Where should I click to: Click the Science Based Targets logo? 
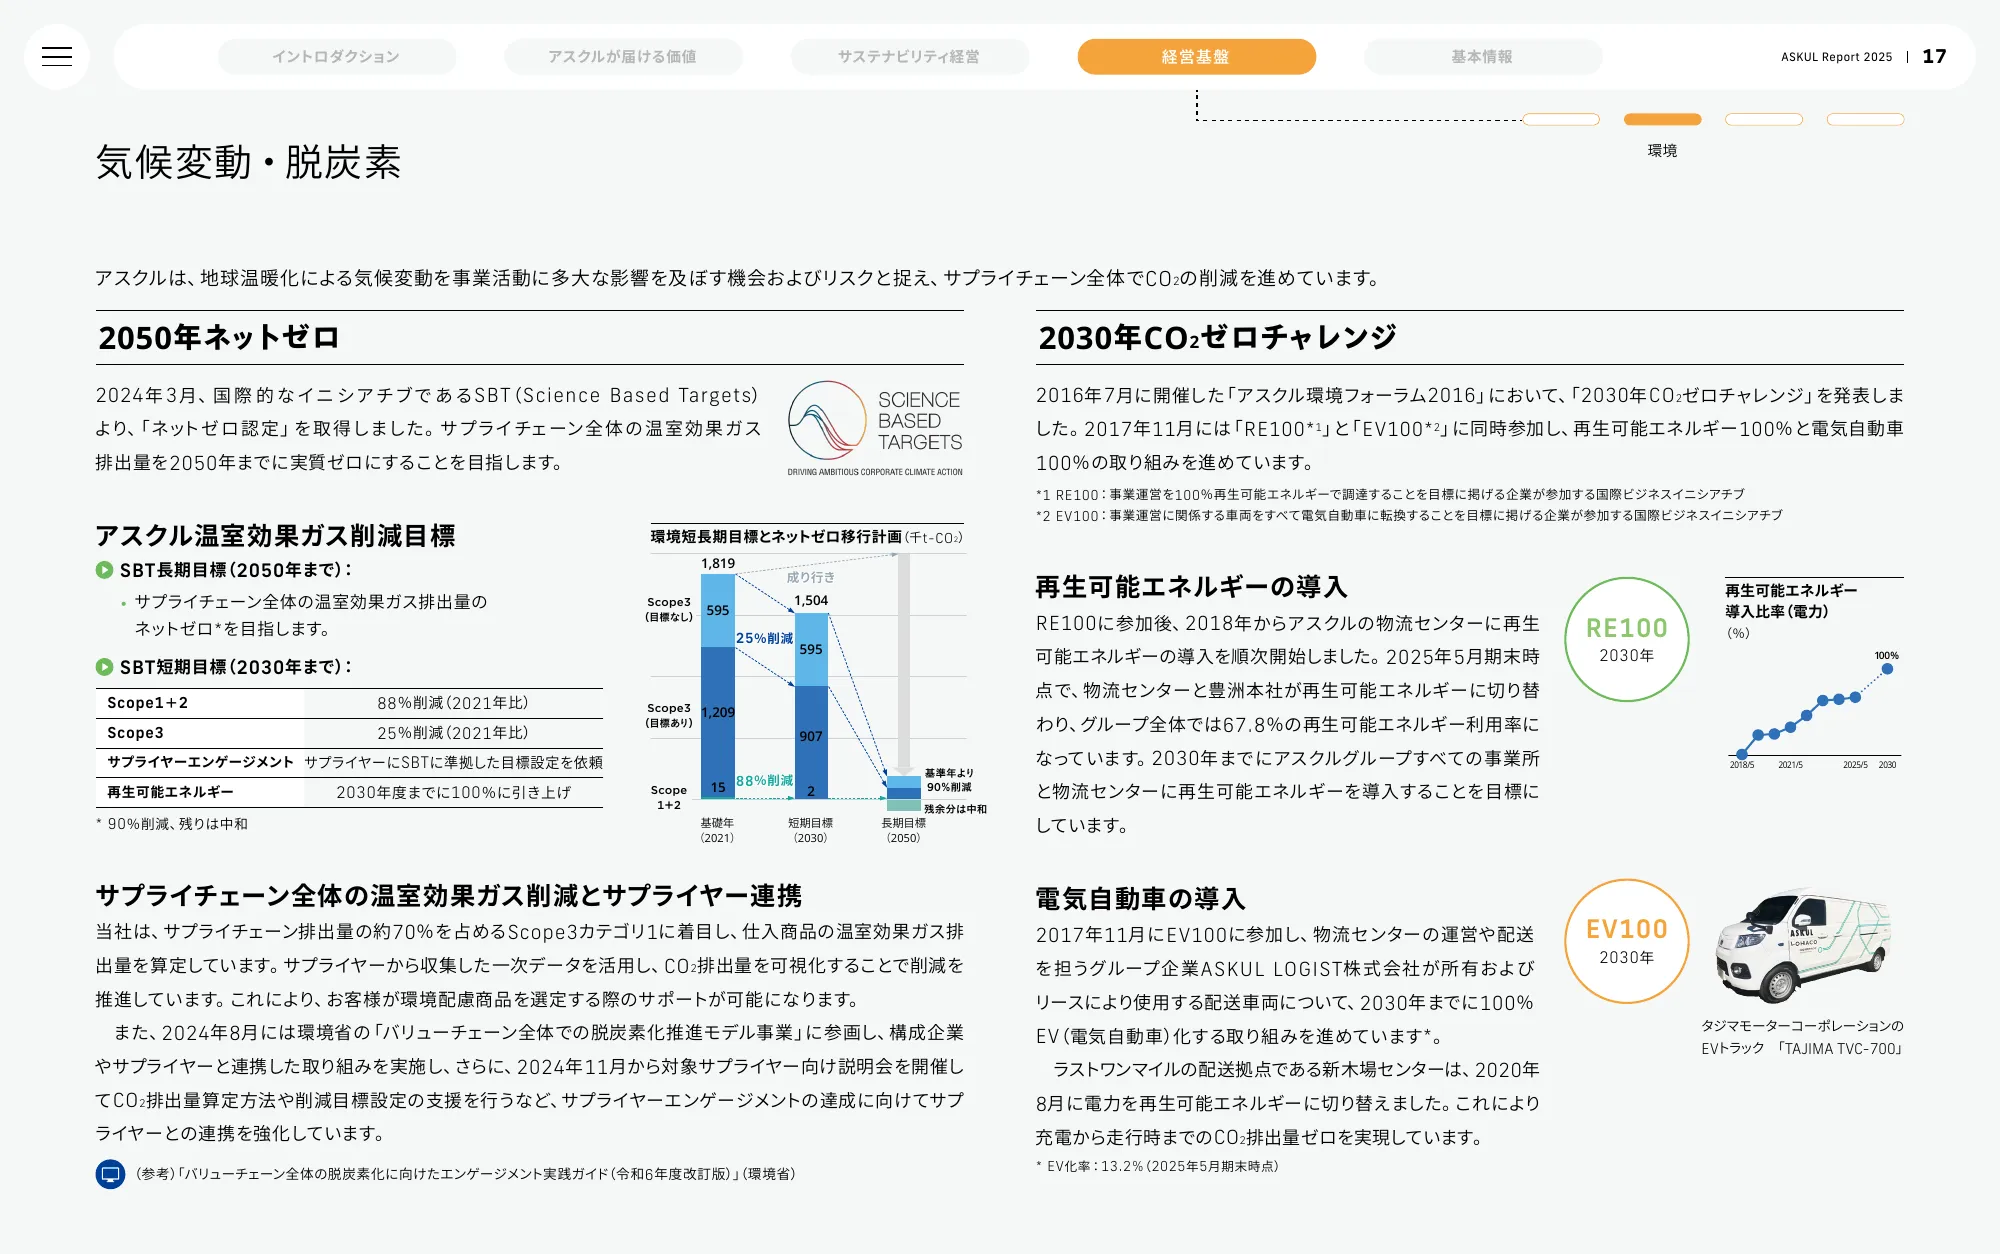(875, 428)
